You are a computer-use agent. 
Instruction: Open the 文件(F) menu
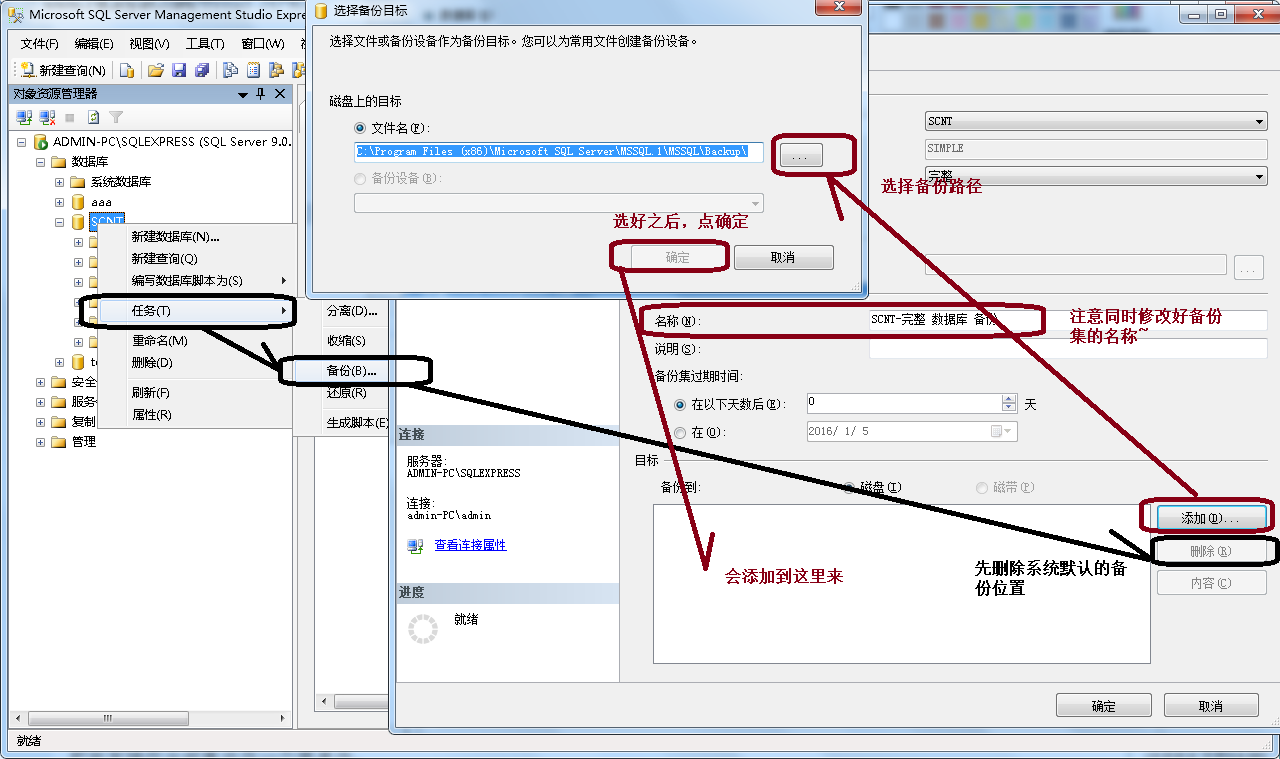coord(40,44)
